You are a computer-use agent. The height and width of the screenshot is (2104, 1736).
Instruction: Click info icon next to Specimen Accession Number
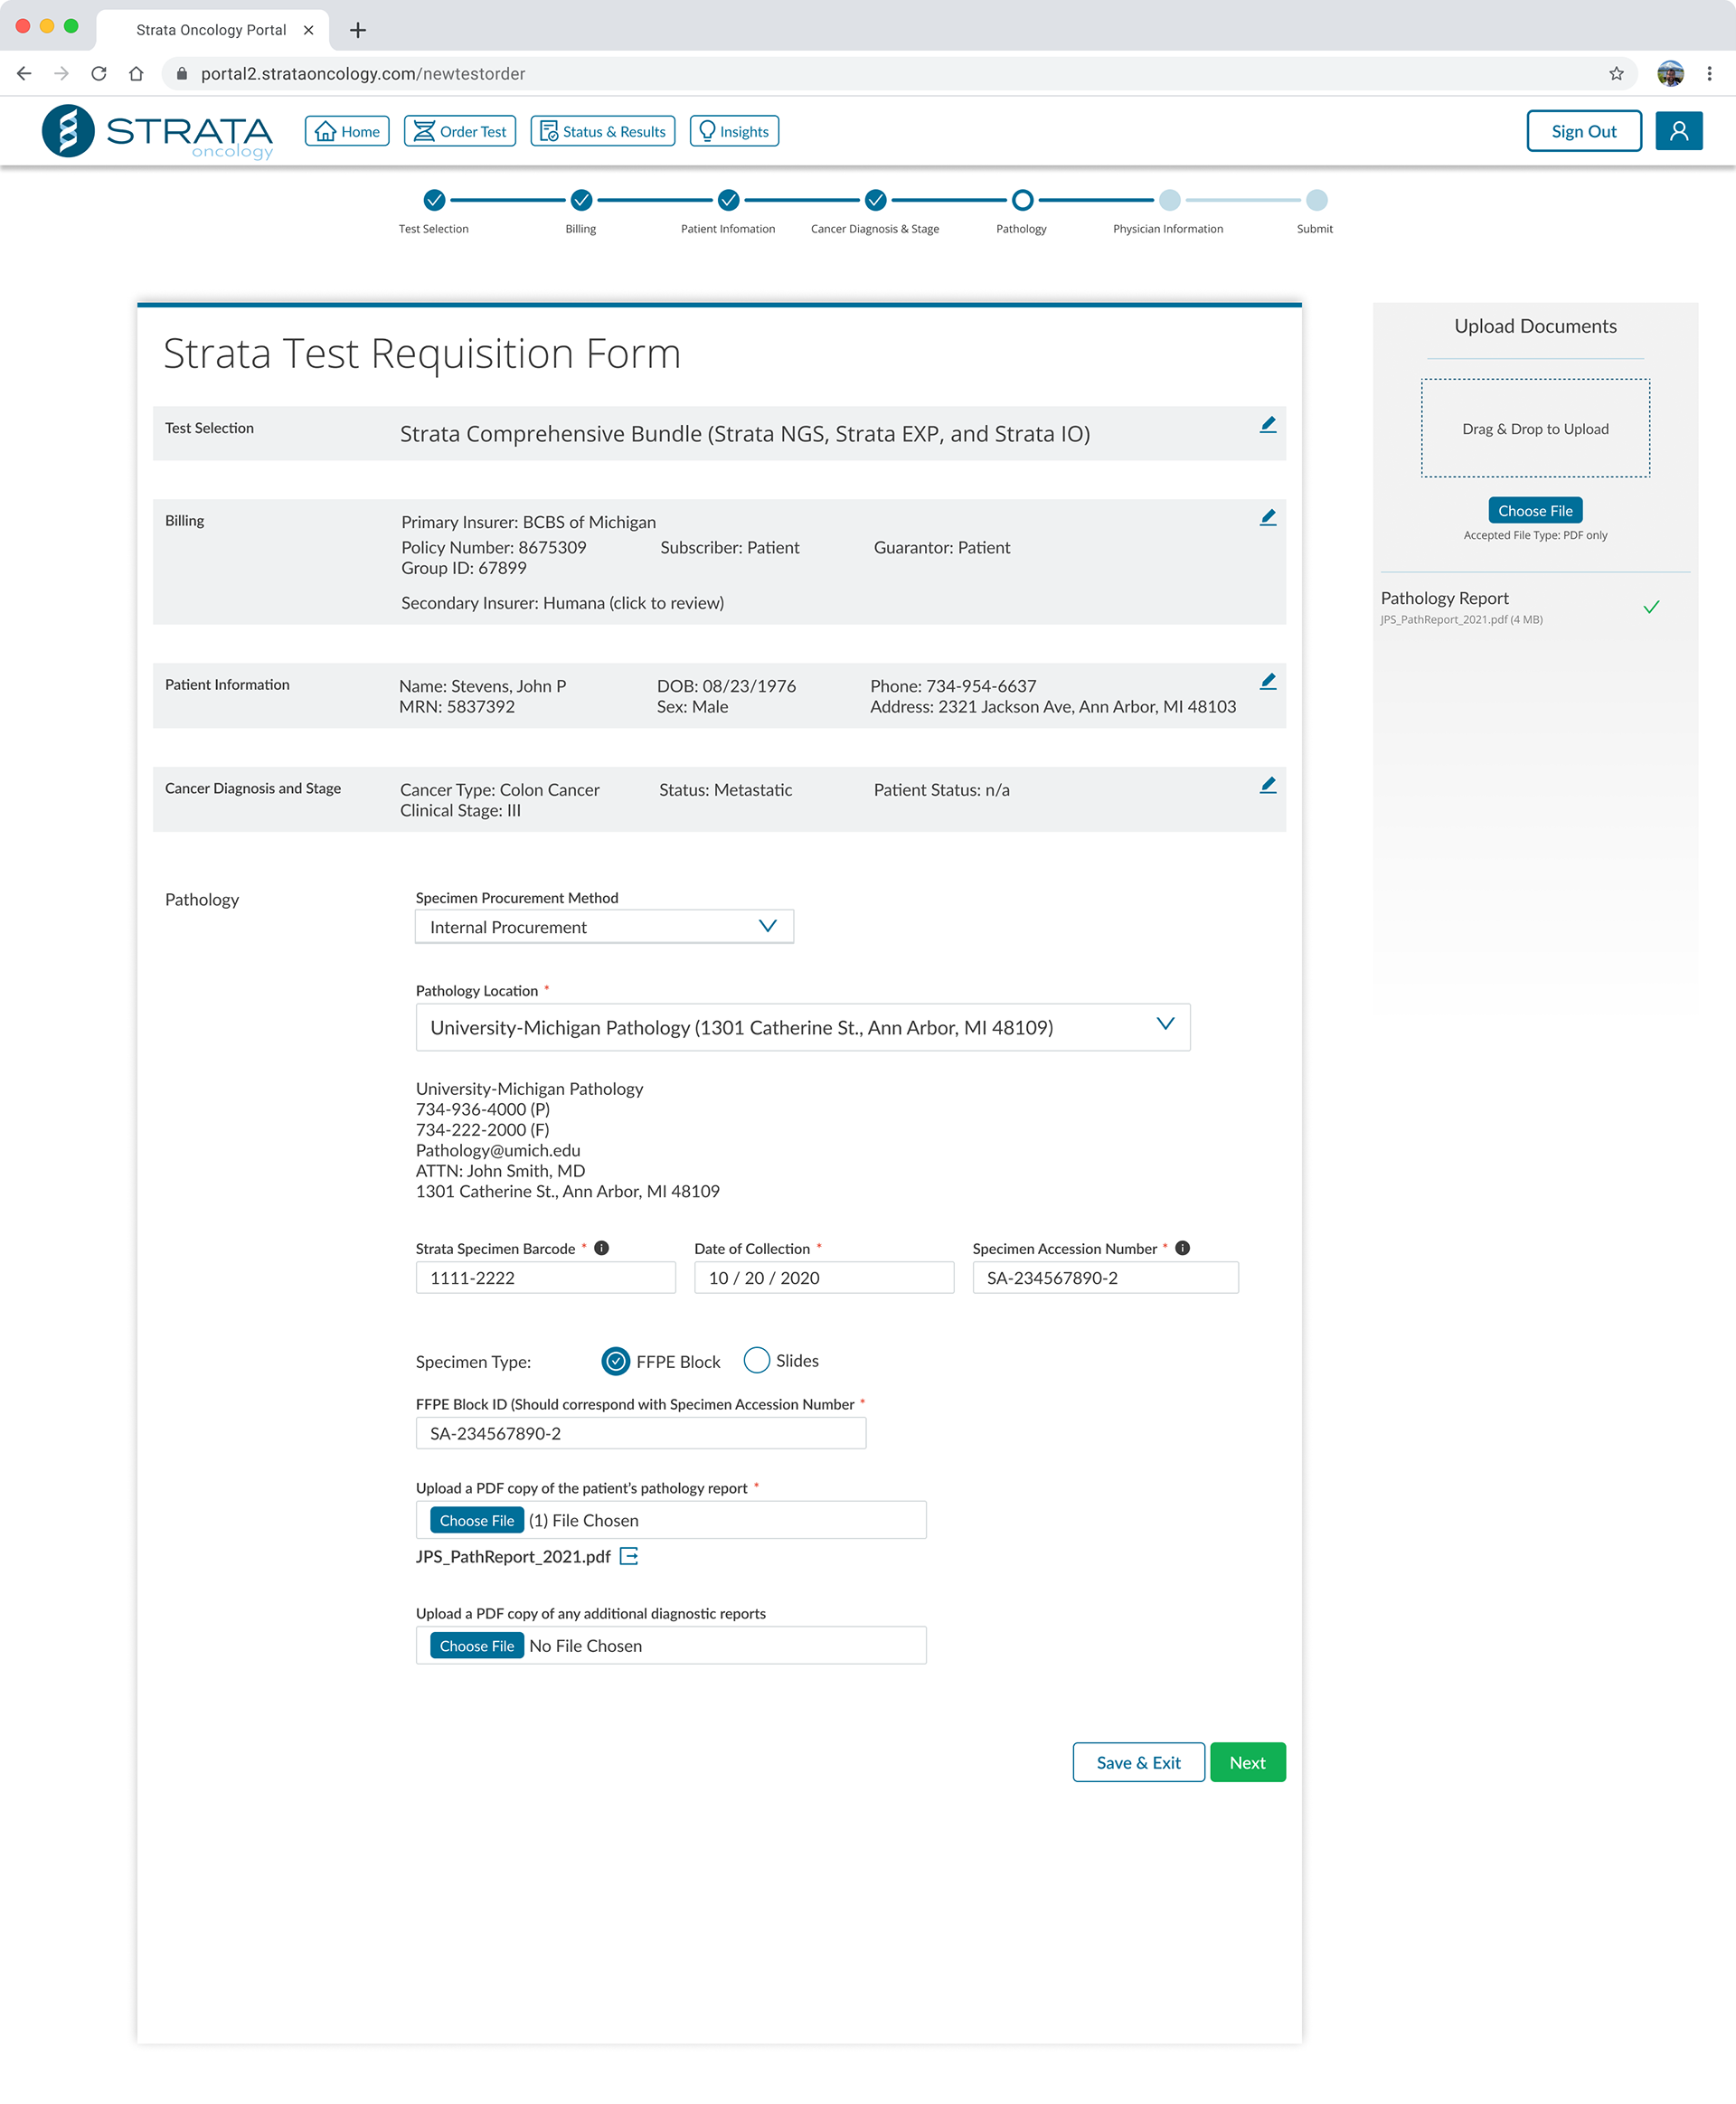click(x=1182, y=1248)
